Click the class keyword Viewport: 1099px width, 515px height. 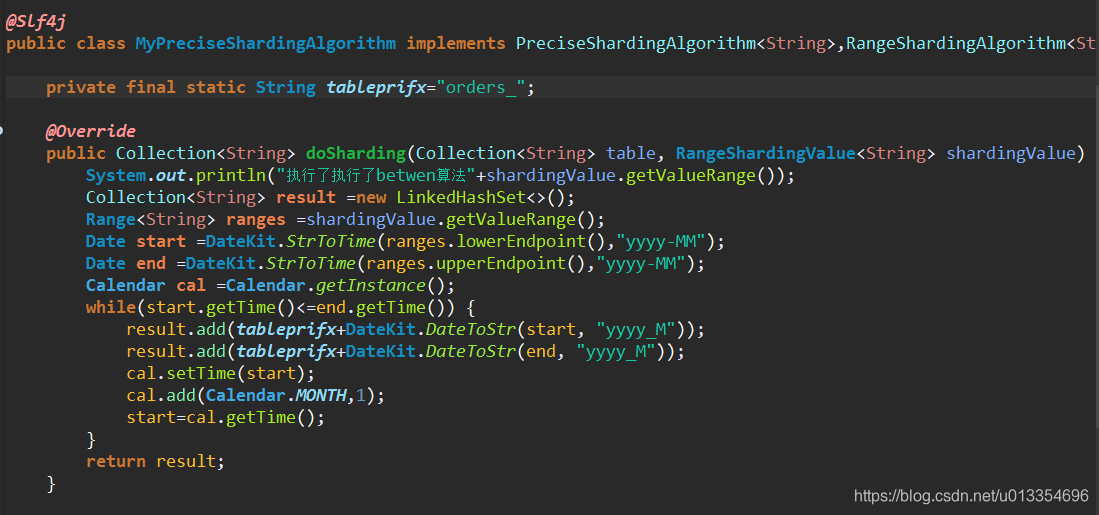pyautogui.click(x=100, y=43)
